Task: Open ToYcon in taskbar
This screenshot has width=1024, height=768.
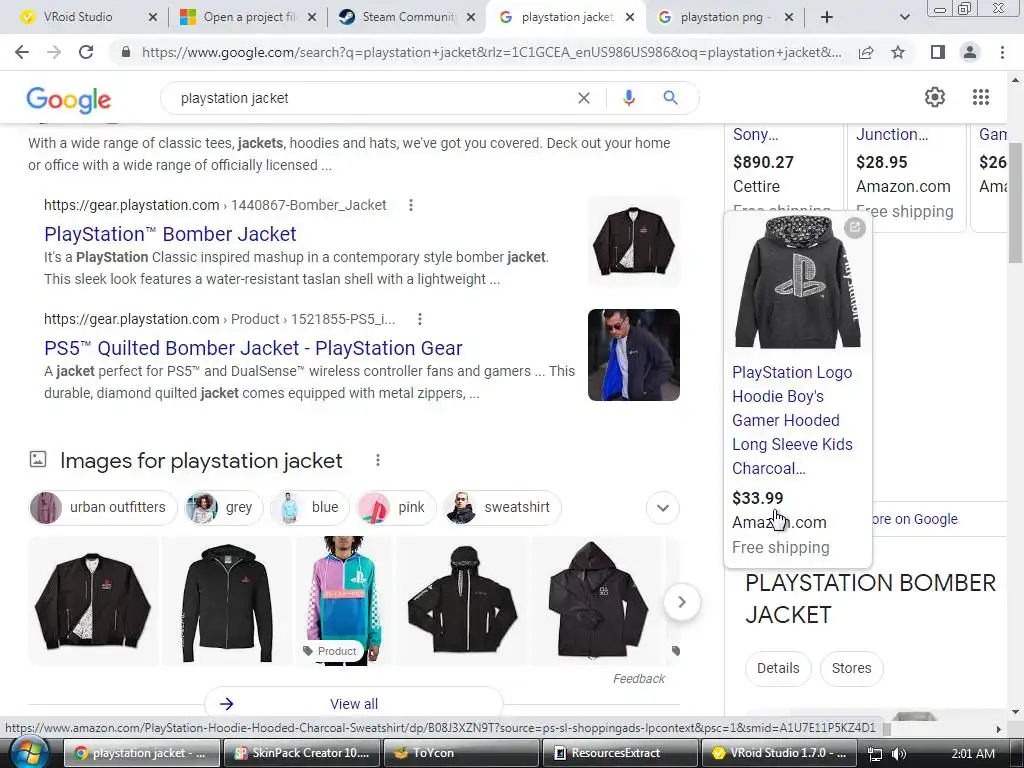Action: (x=461, y=753)
